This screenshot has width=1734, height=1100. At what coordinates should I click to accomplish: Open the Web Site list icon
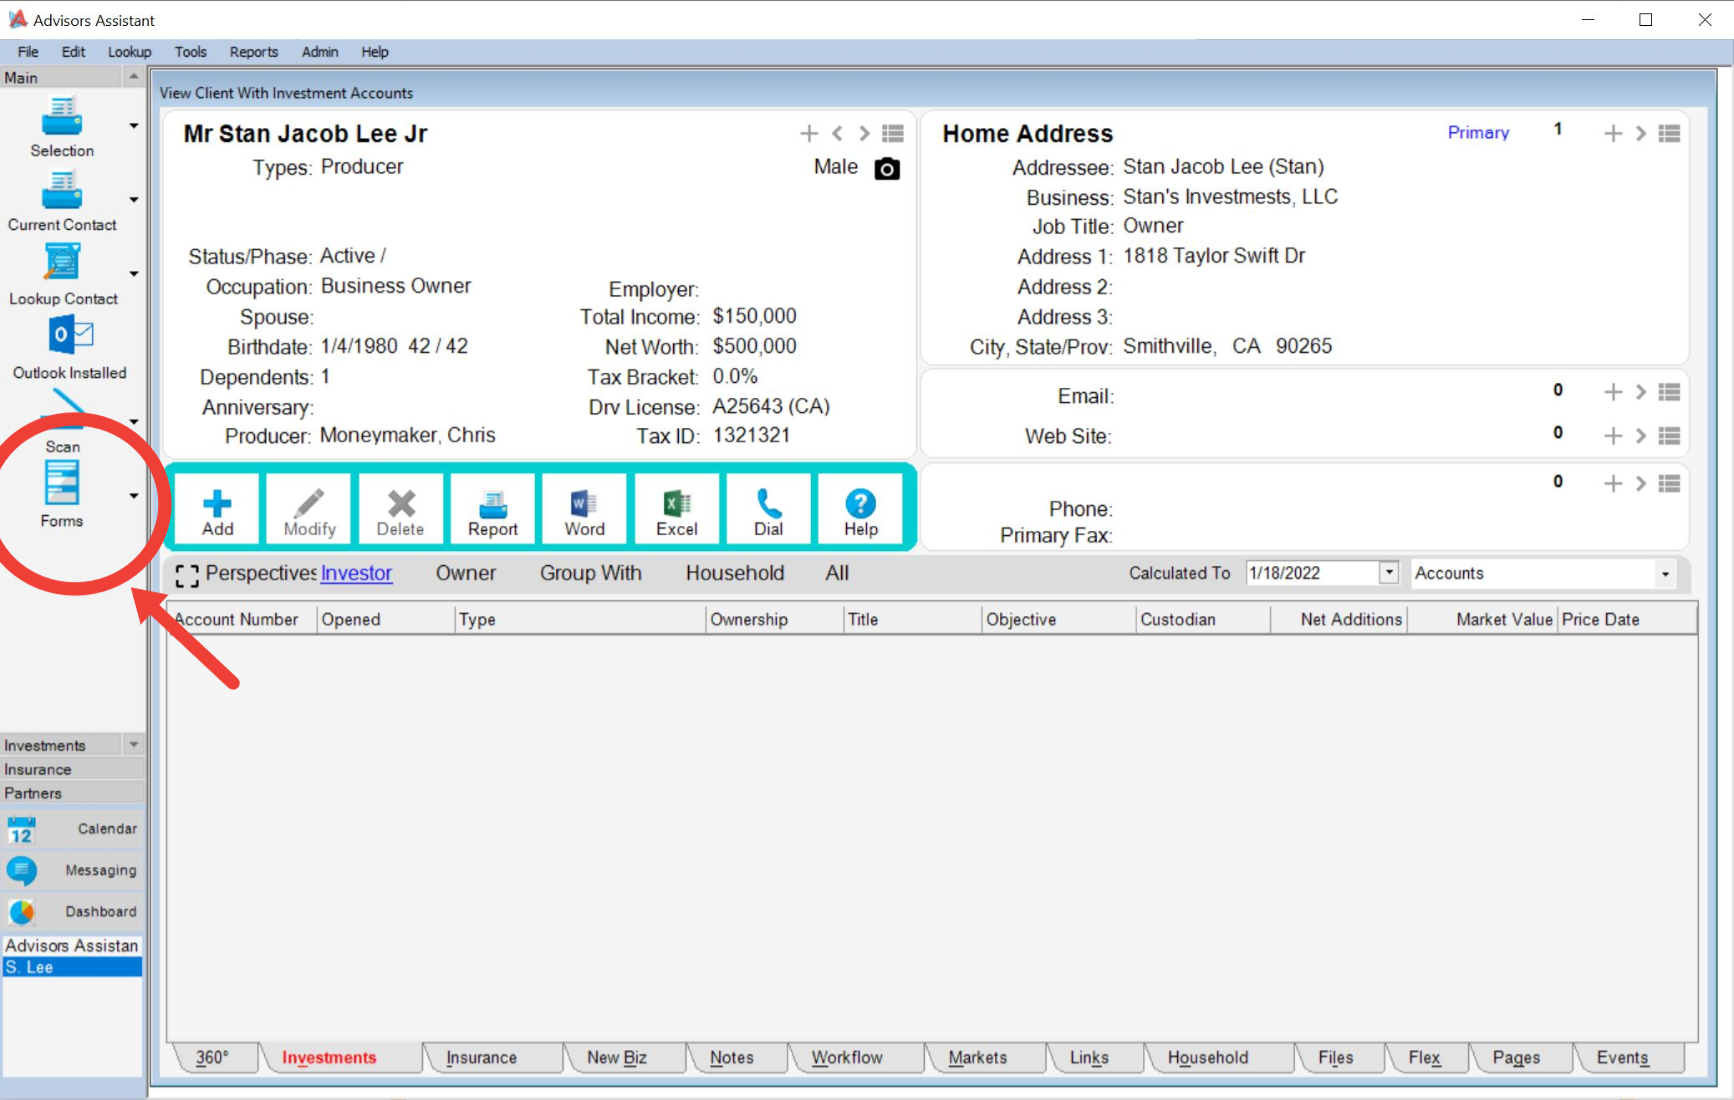pos(1669,435)
